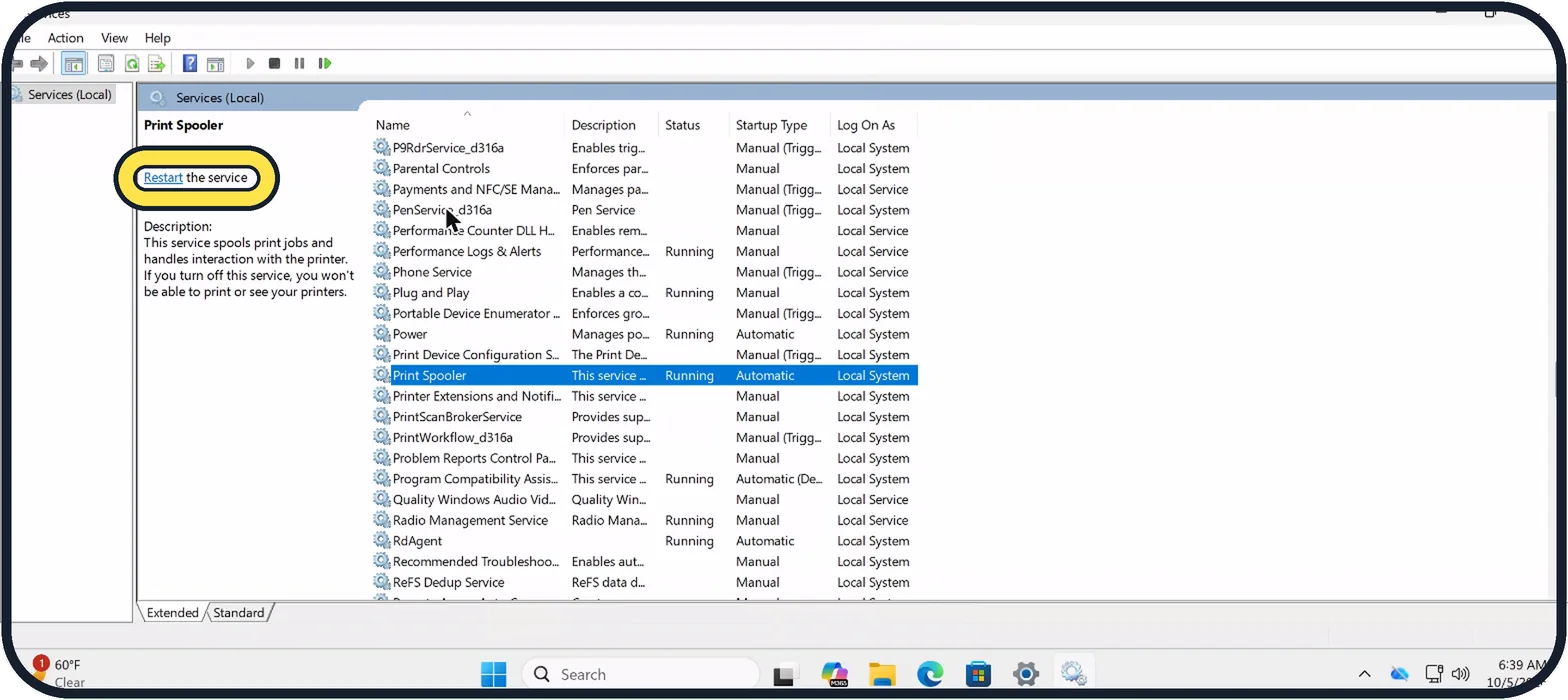The image size is (1568, 700).
Task: Click the network tray icon
Action: 1434,674
